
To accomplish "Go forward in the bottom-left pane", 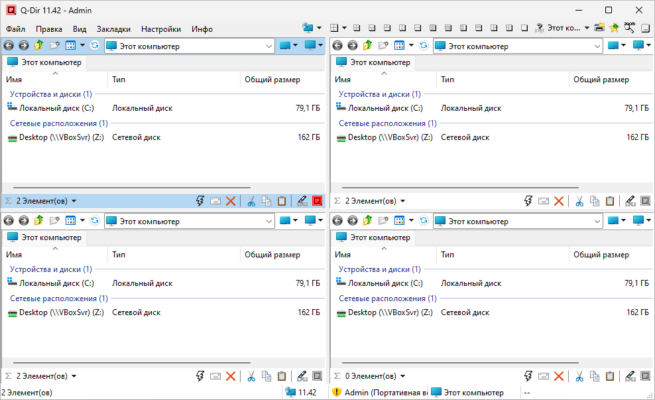I will [24, 220].
